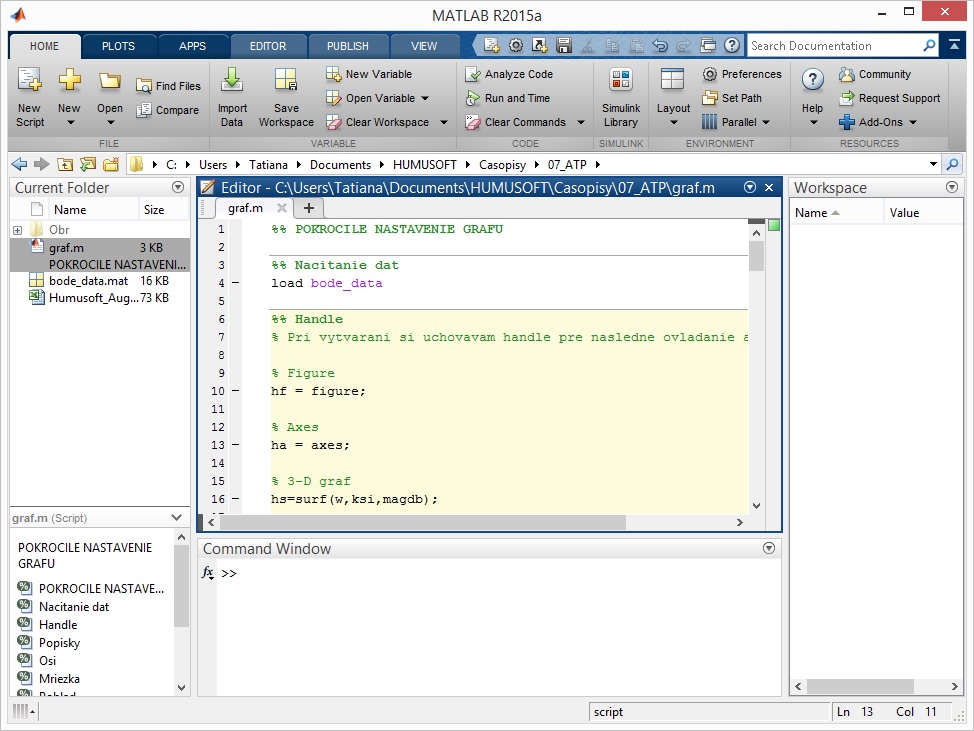This screenshot has width=974, height=731.
Task: Jump to Popisky section
Action: pos(59,643)
